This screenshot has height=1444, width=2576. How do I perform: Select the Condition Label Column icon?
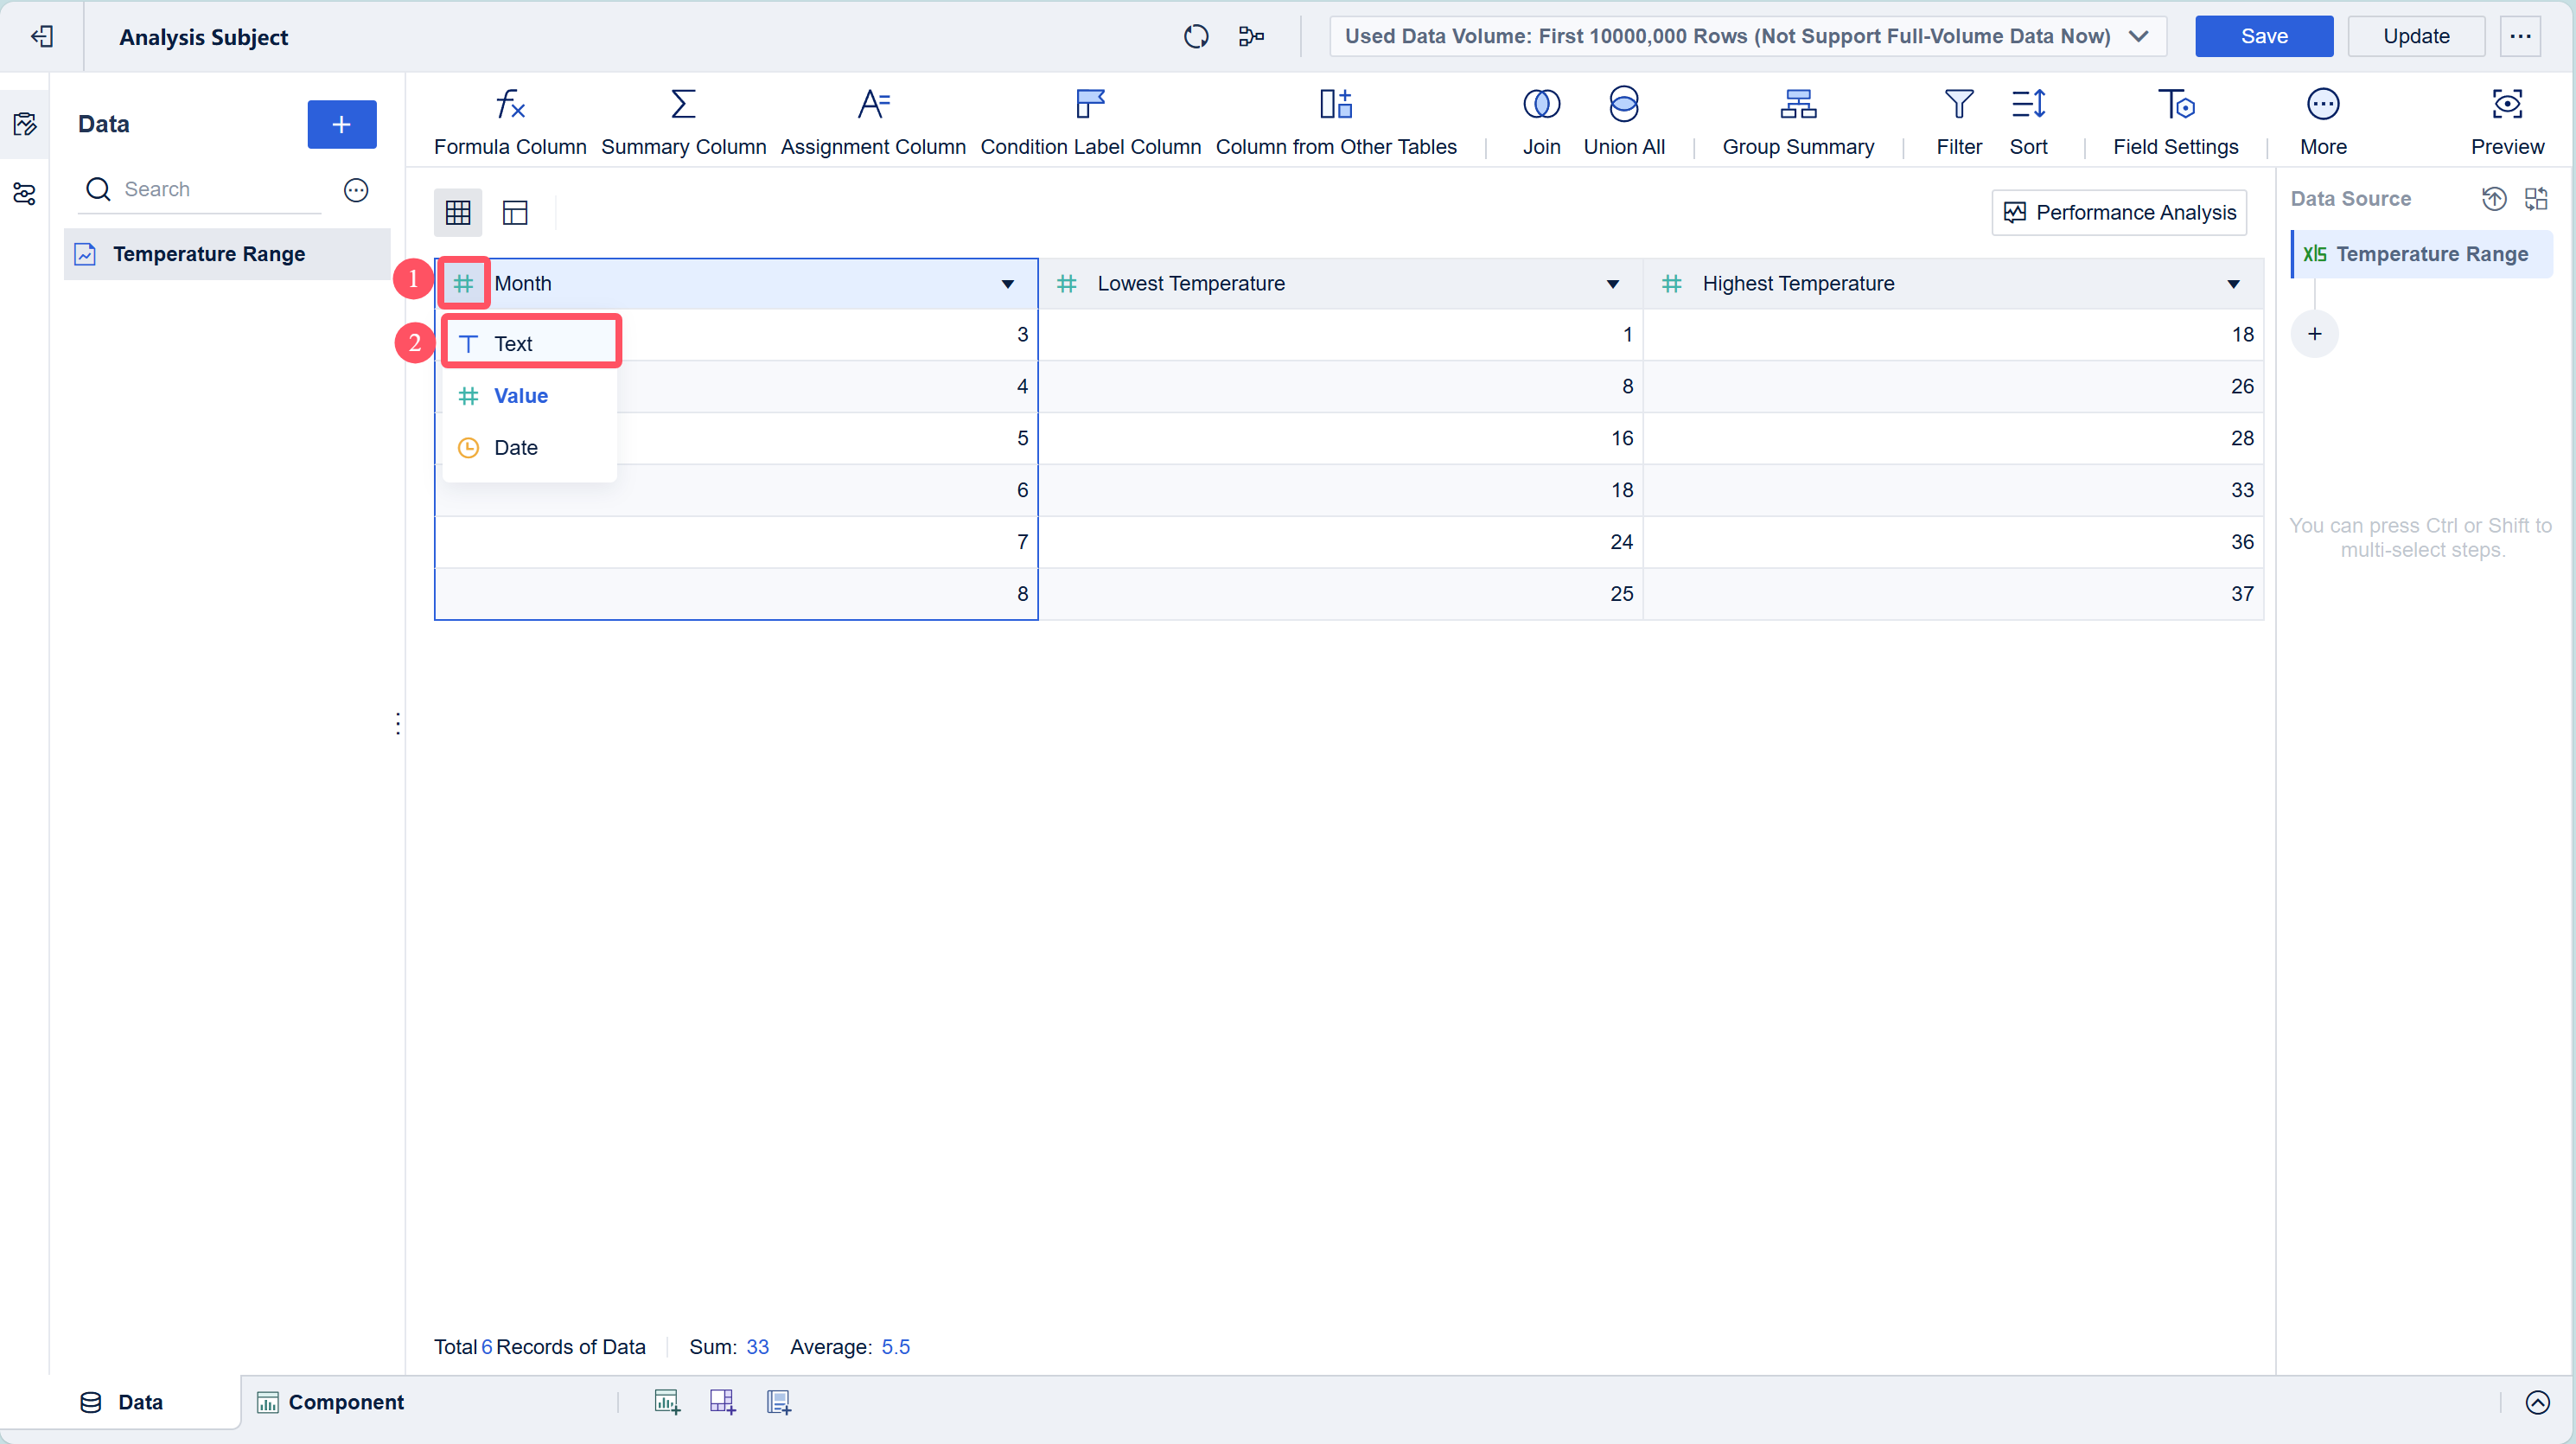point(1090,105)
